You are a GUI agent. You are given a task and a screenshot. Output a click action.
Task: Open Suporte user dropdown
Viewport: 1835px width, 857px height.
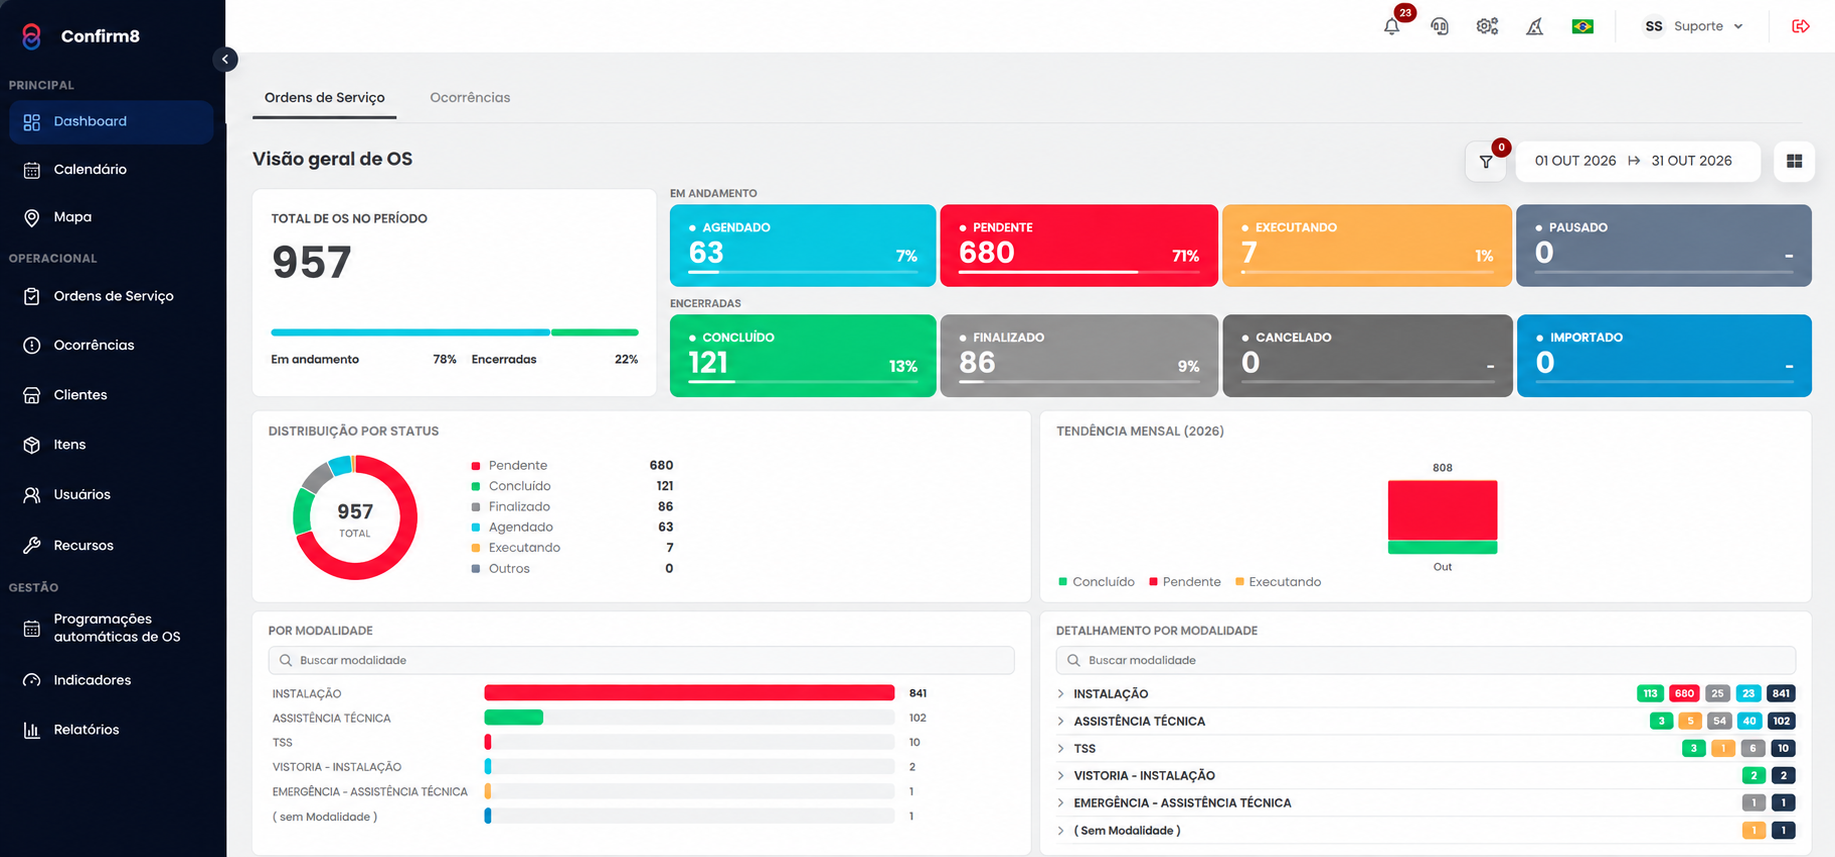point(1694,27)
